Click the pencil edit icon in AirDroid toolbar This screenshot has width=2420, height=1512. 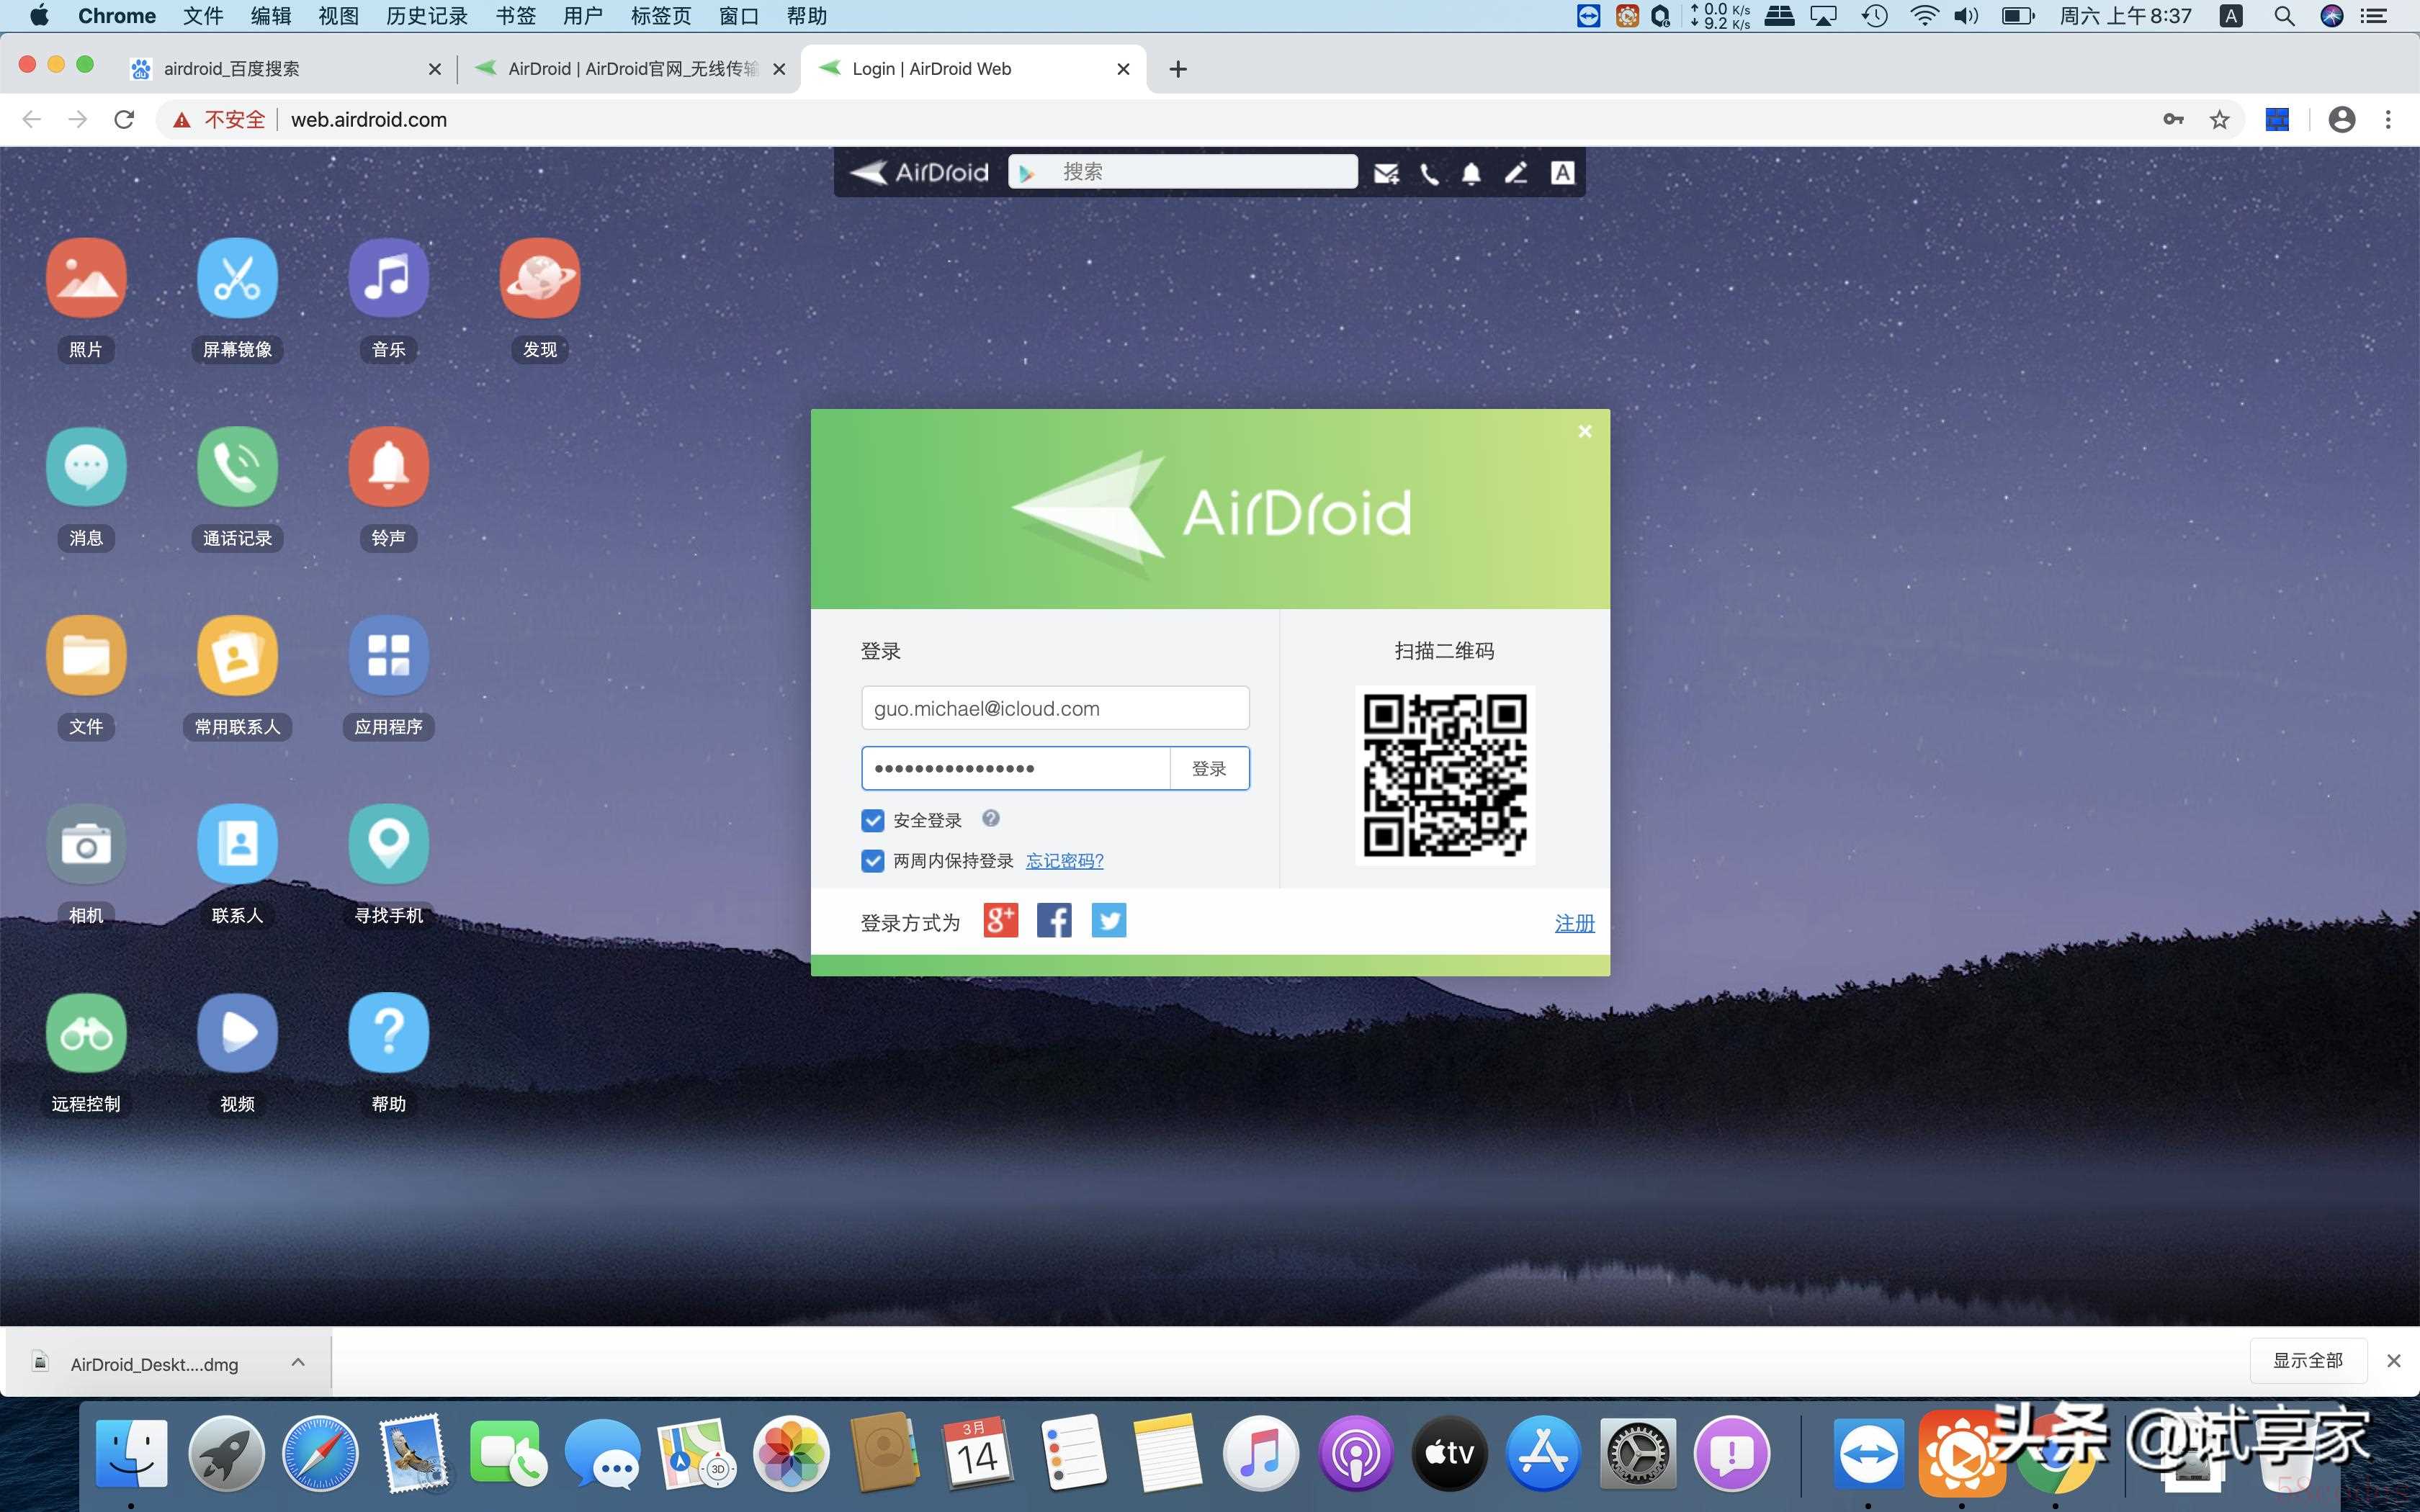coord(1516,173)
